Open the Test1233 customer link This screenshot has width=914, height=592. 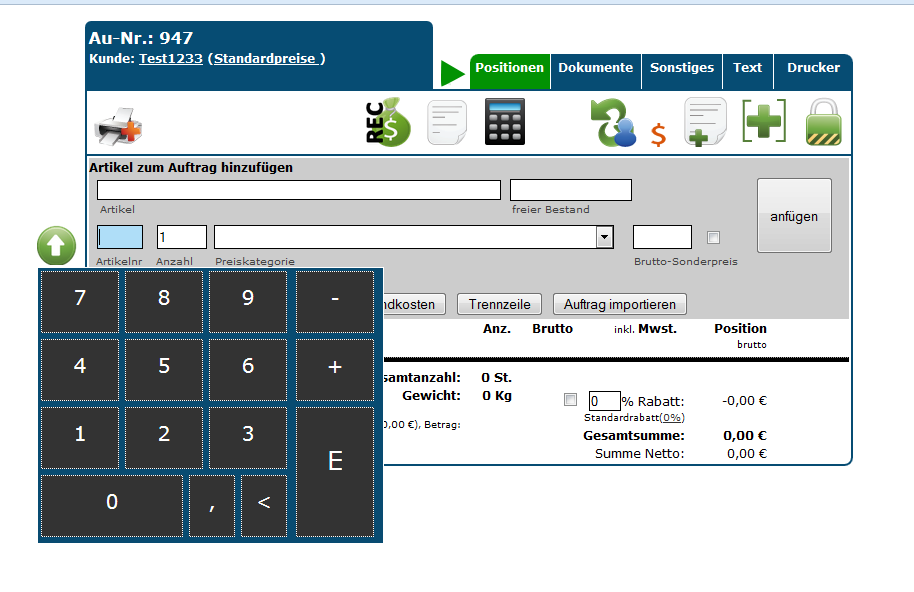pos(170,59)
